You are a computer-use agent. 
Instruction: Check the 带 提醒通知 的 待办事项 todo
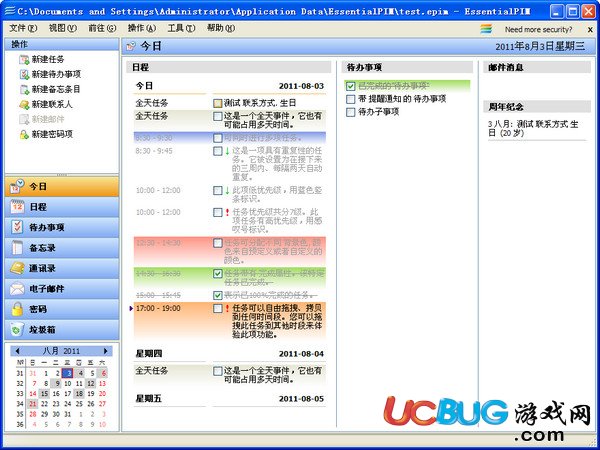351,99
